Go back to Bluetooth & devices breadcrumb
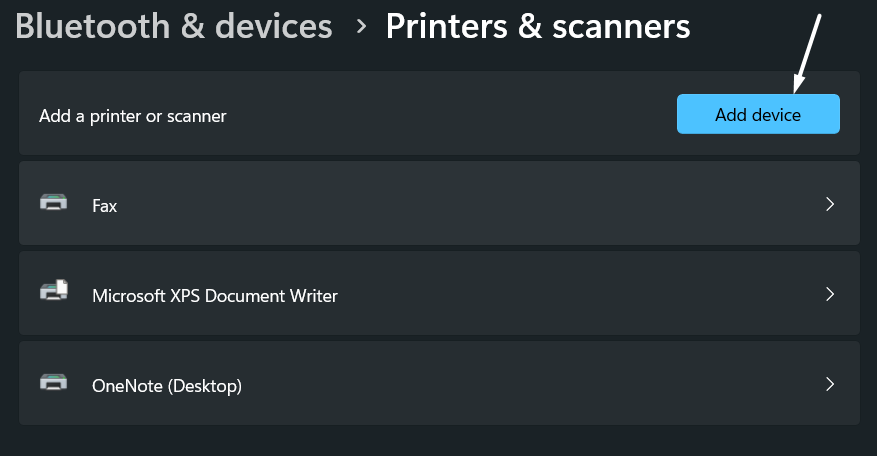 (173, 26)
